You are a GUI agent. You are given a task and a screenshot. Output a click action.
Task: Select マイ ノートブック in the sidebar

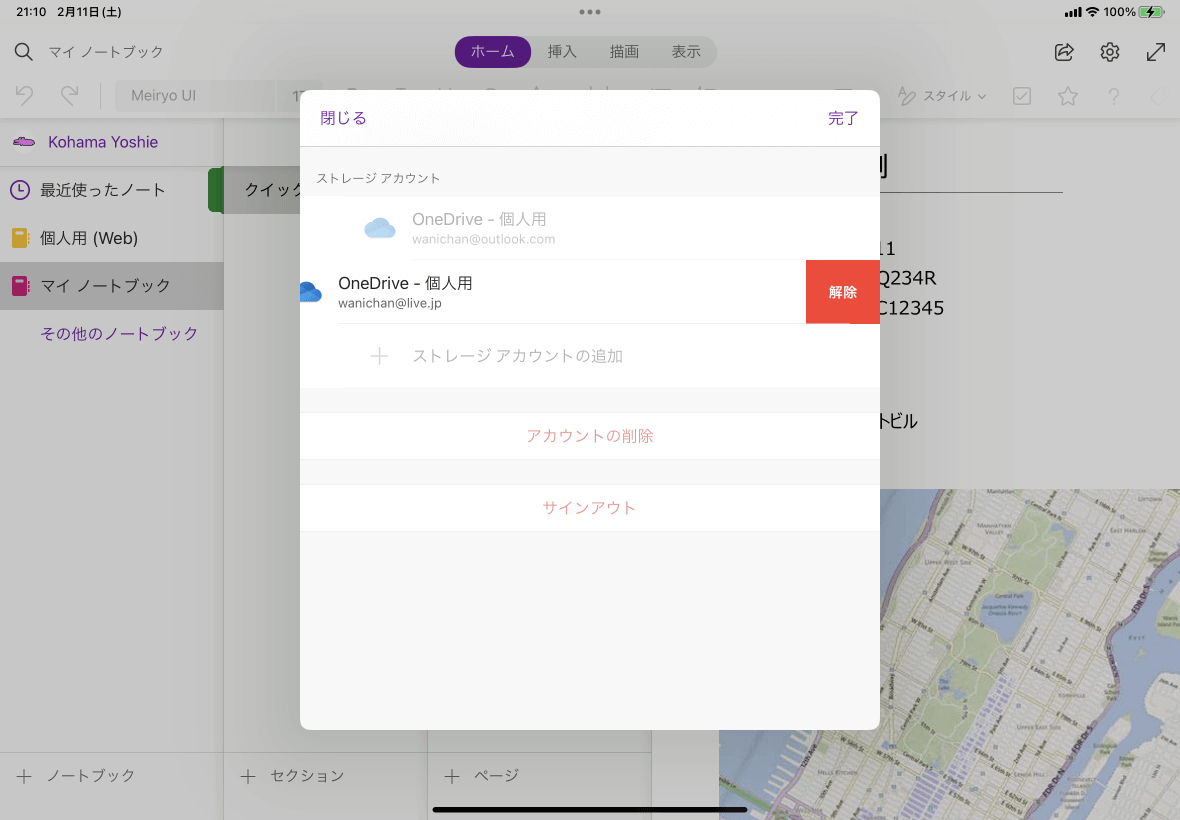click(111, 286)
